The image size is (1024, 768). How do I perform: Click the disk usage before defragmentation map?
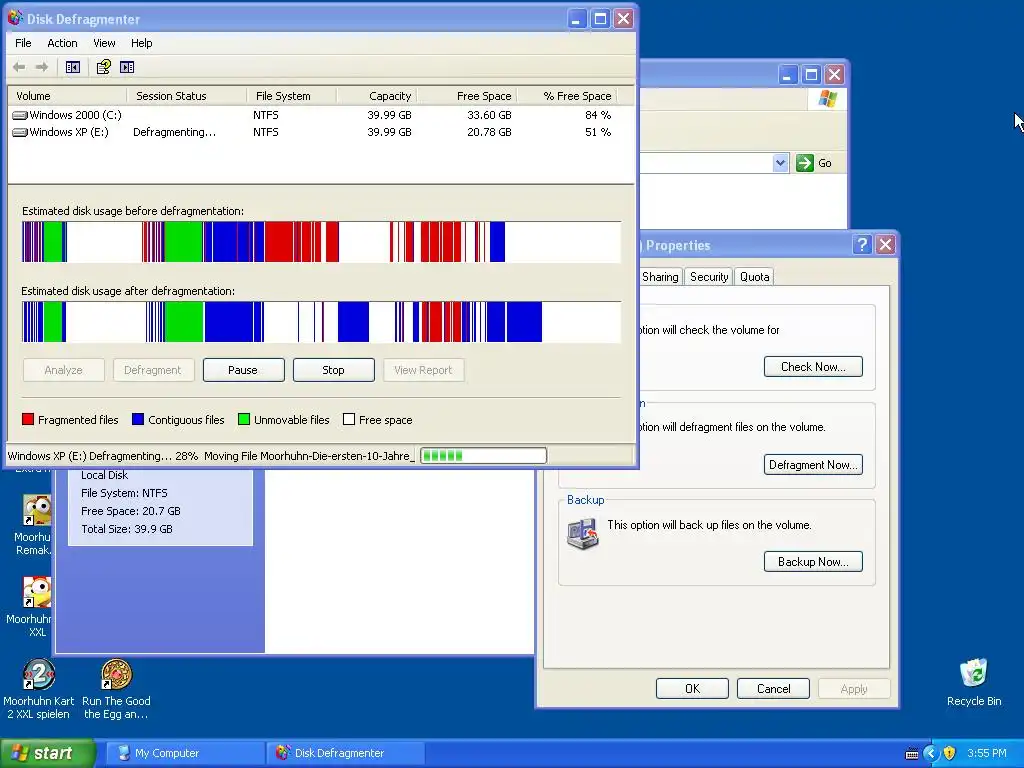tap(321, 242)
